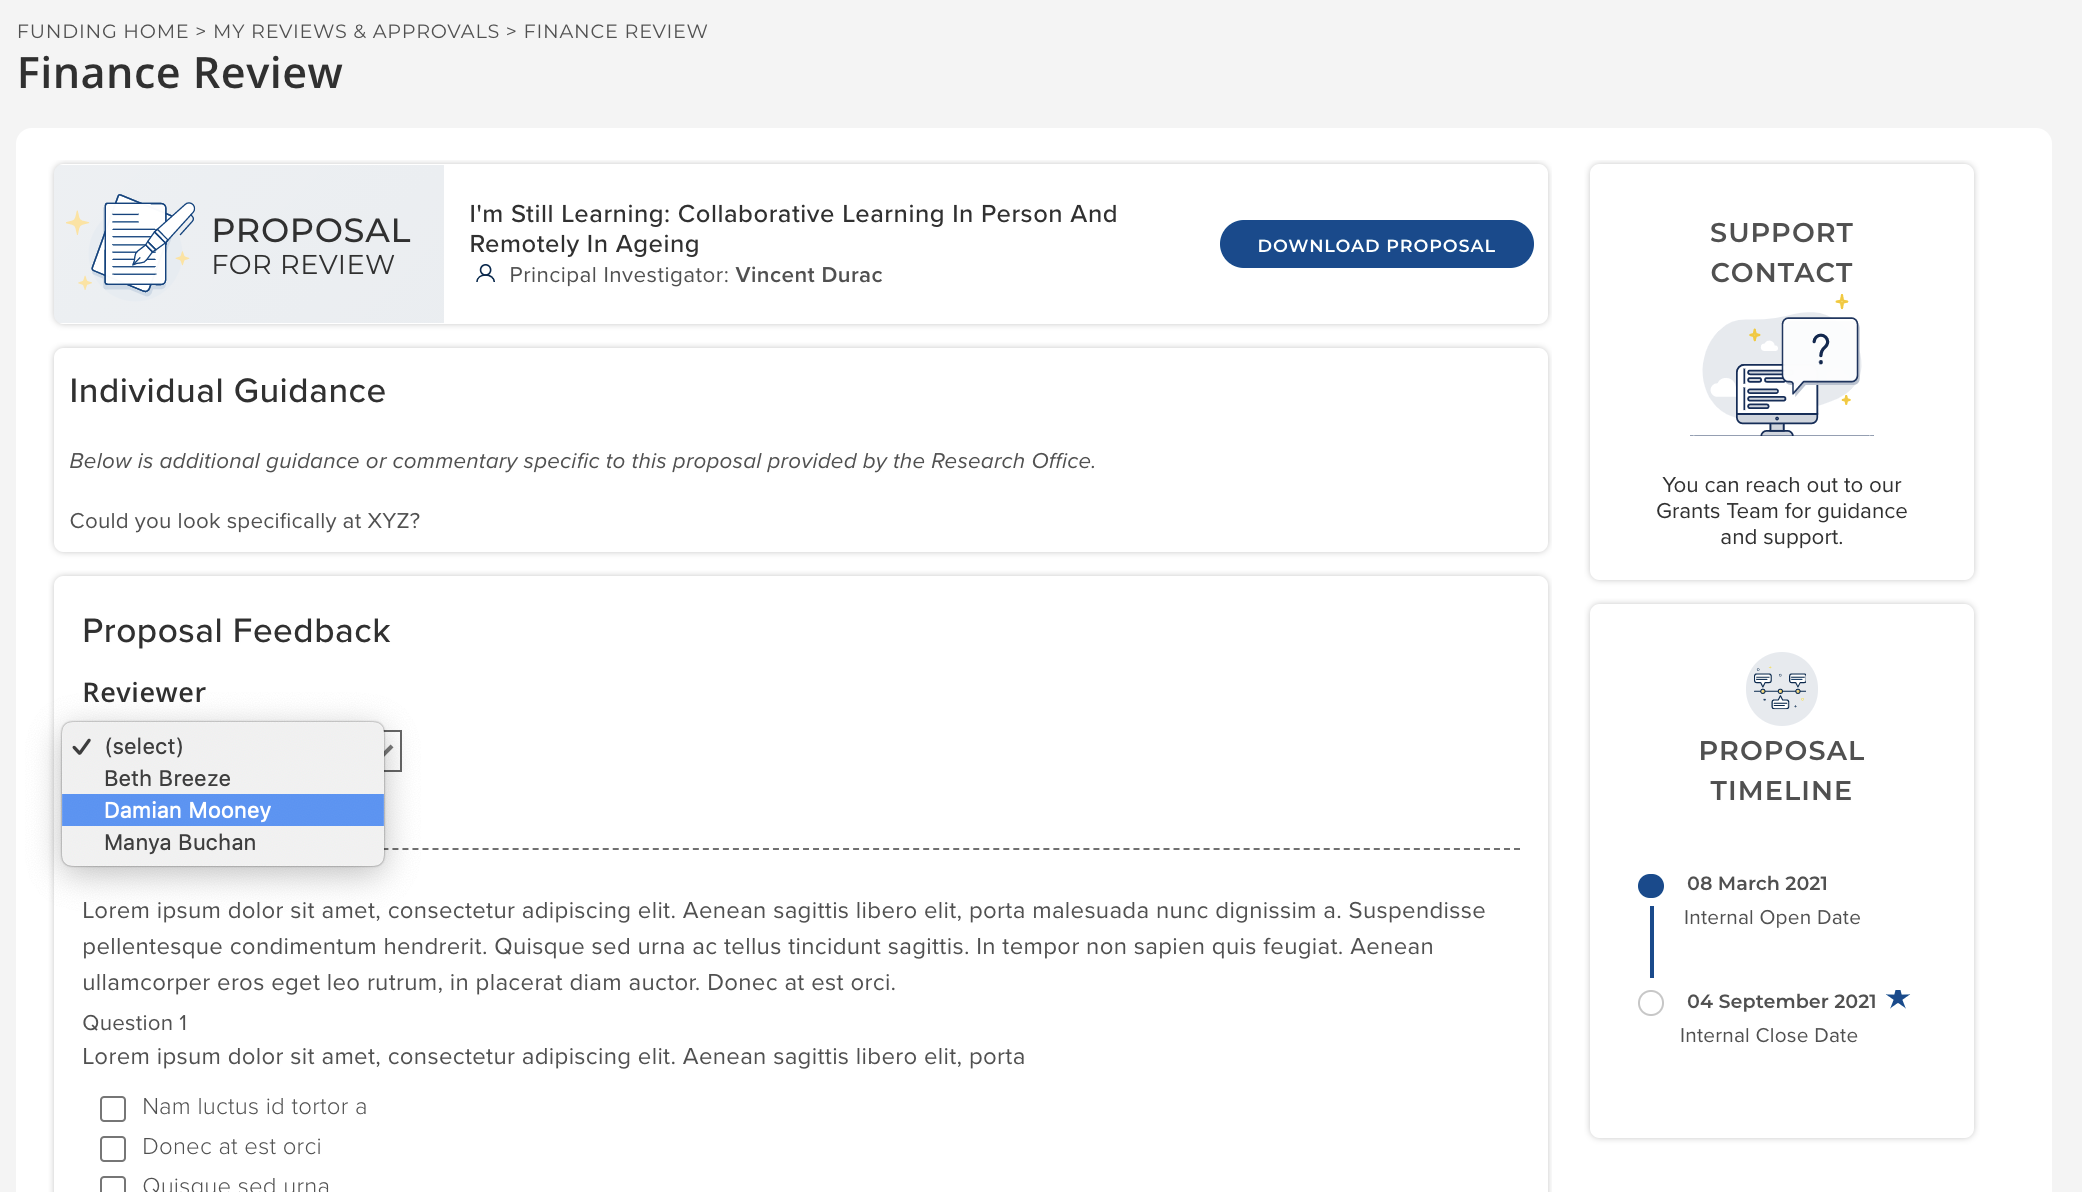Open My Reviews & Approvals breadcrumb
2082x1192 pixels.
point(356,31)
